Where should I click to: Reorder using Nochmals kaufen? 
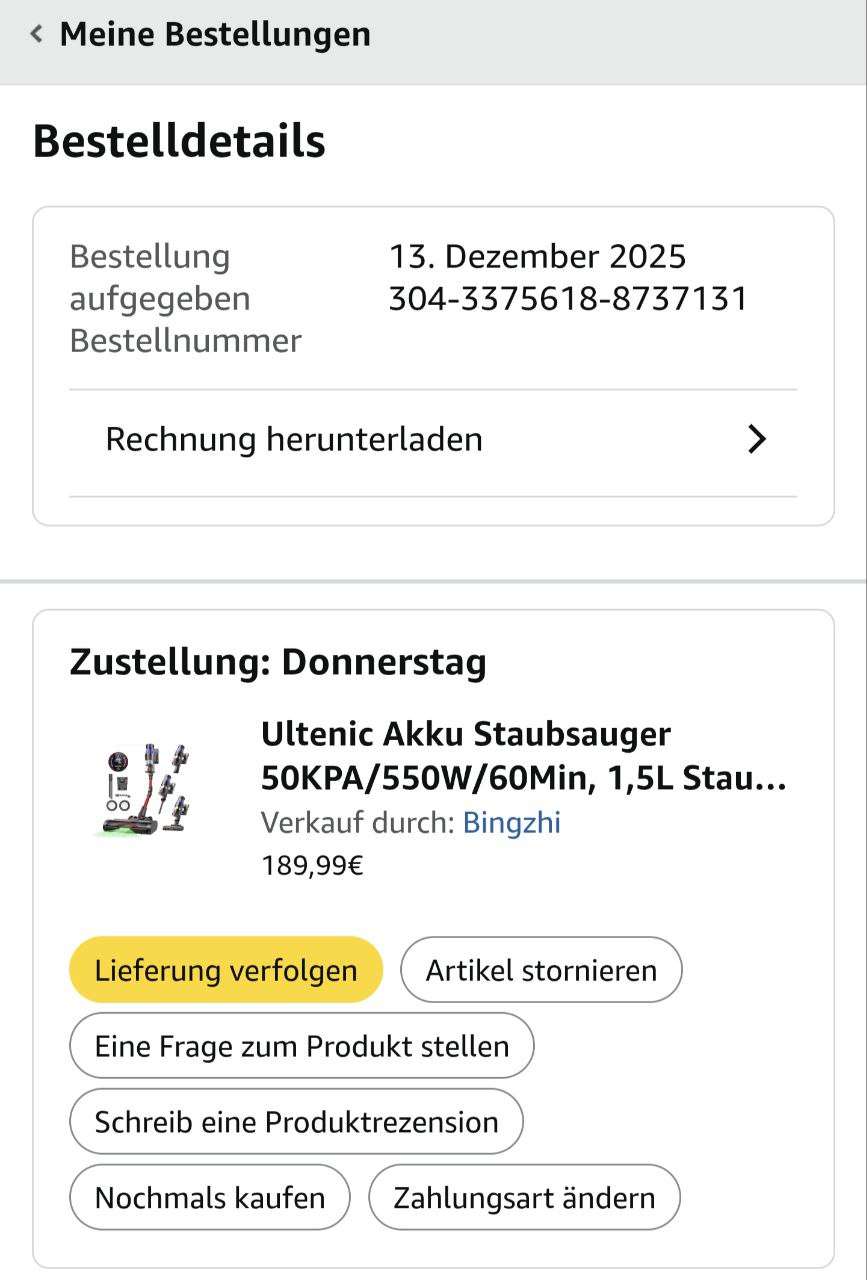pos(210,1198)
